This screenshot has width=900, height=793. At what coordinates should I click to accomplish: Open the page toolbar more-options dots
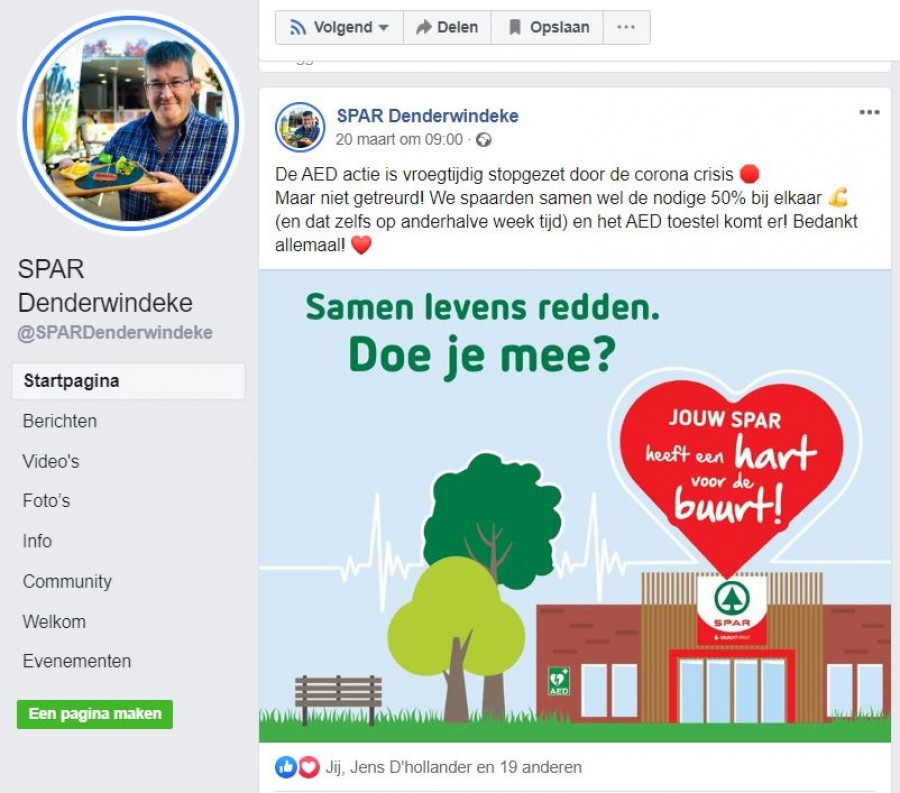coord(626,28)
